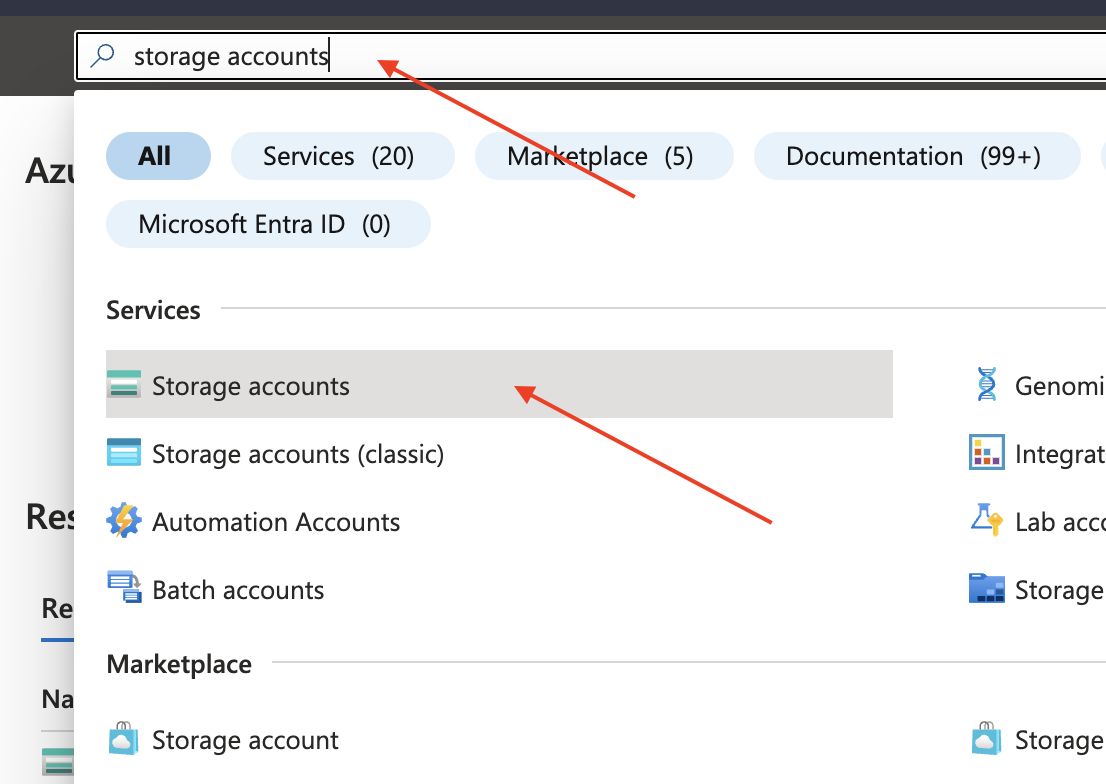Open Storage accounts (classic) service
The height and width of the screenshot is (784, 1106).
(298, 454)
